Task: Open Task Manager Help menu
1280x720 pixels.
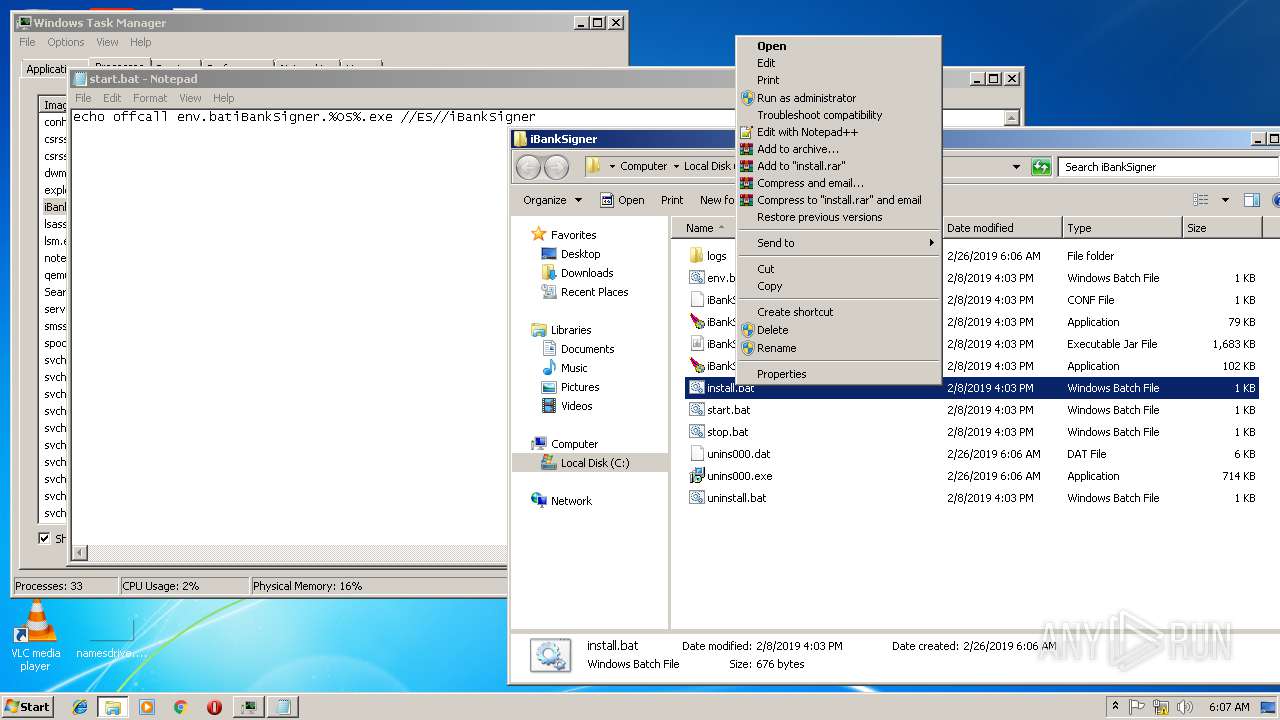Action: tap(141, 42)
